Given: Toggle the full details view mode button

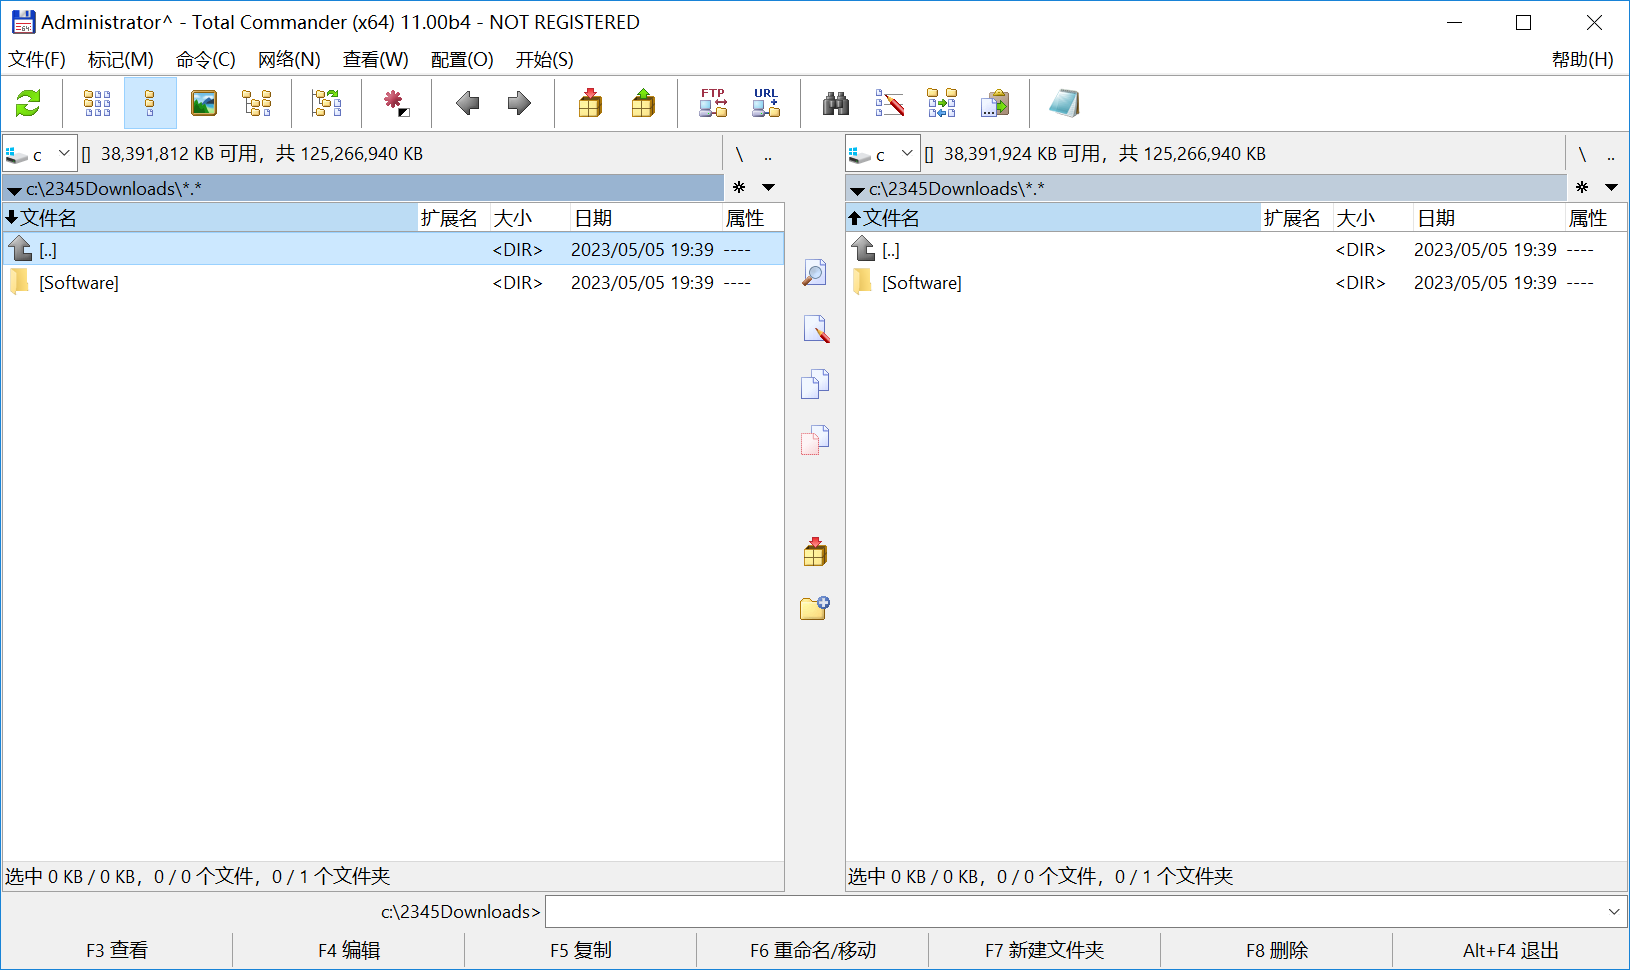Looking at the screenshot, I should [150, 103].
